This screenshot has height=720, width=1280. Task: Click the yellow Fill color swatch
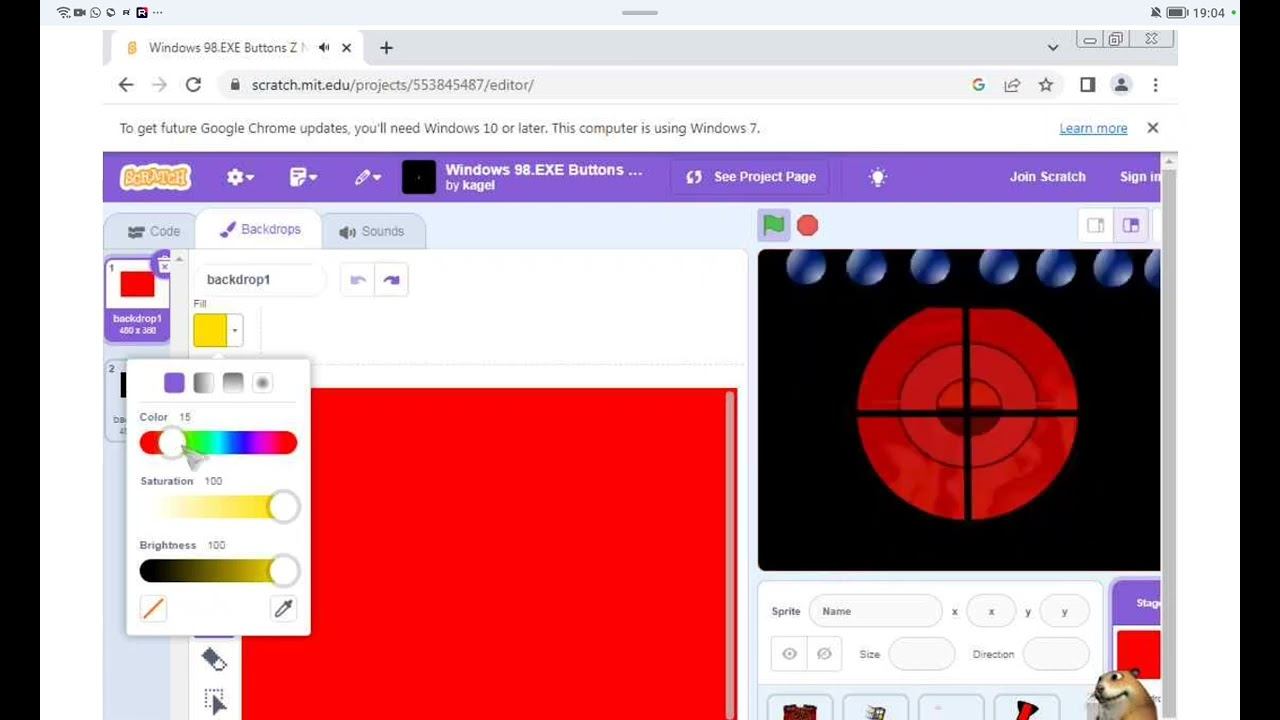(210, 330)
